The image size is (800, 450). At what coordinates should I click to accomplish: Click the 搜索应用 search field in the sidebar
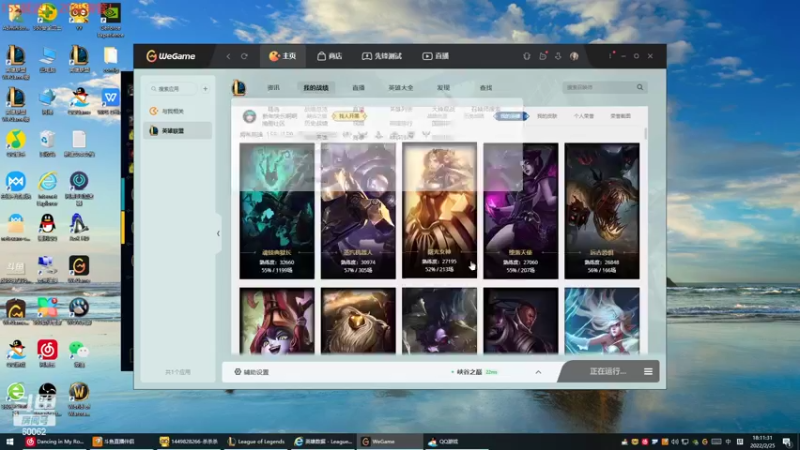[172, 89]
